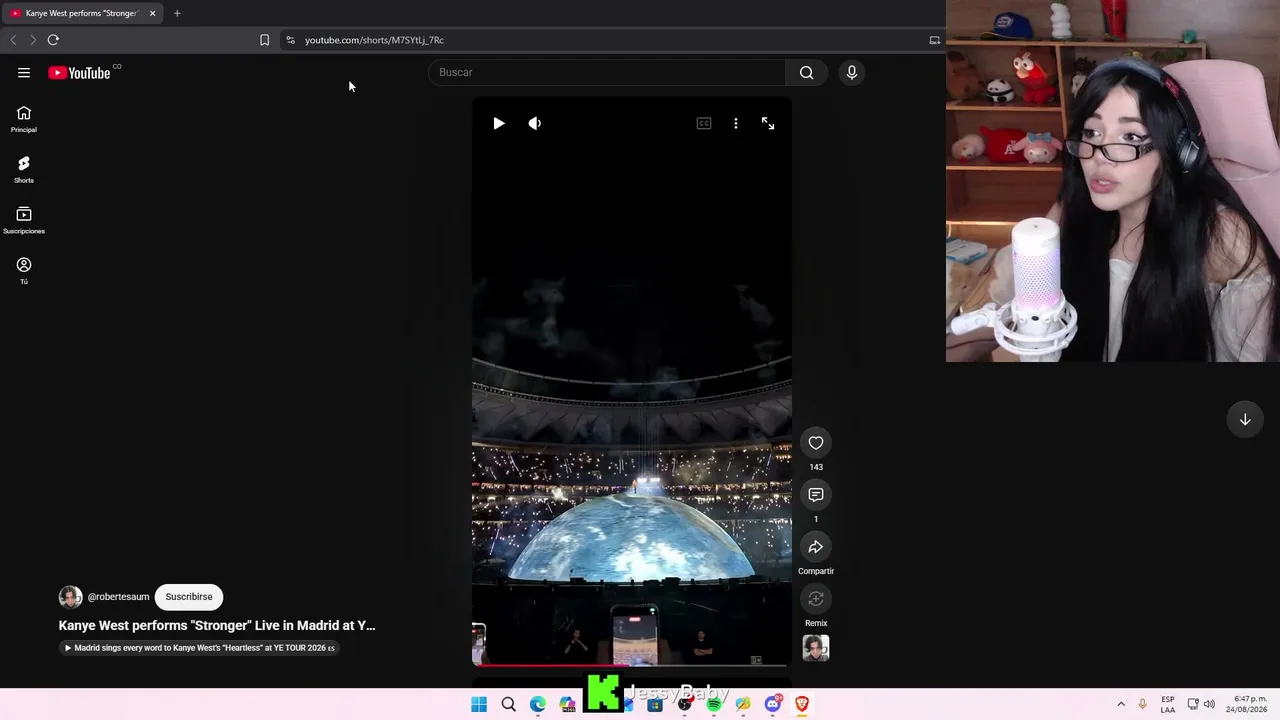Like the Short with heart button

click(816, 443)
